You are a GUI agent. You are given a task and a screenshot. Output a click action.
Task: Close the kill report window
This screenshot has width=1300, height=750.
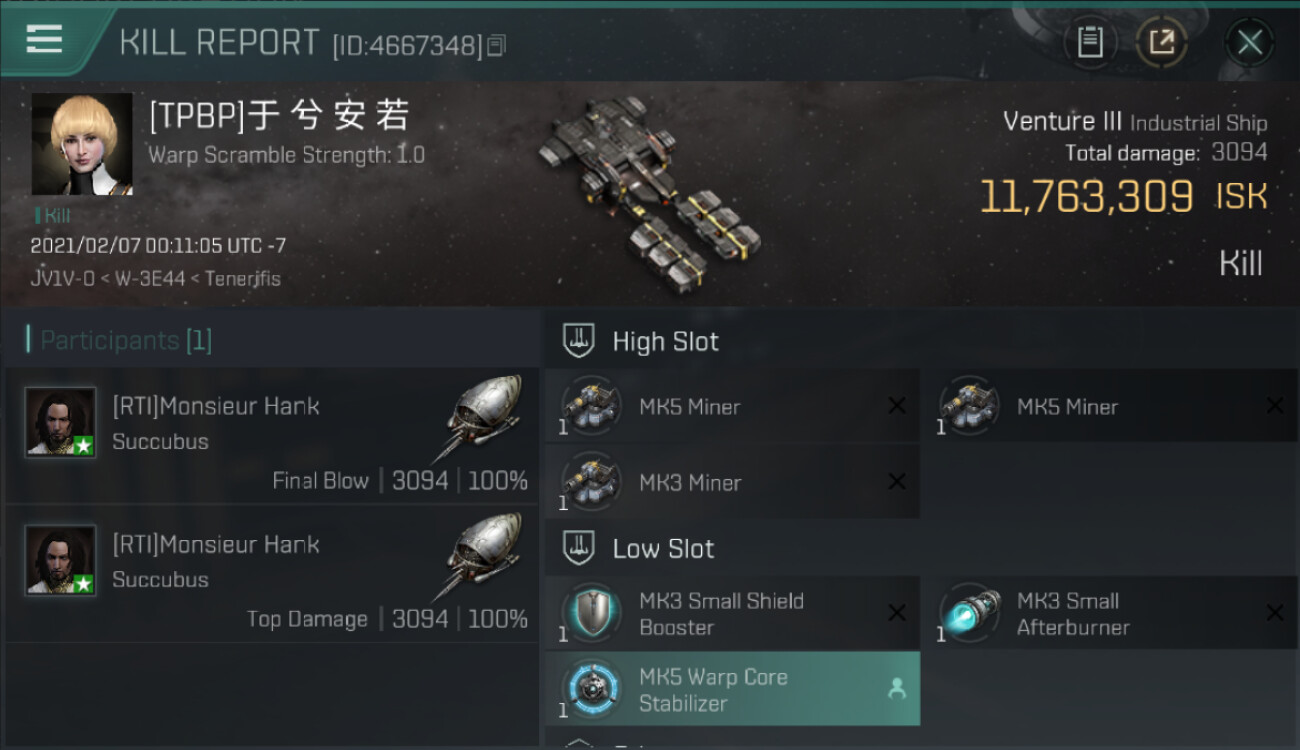1249,42
